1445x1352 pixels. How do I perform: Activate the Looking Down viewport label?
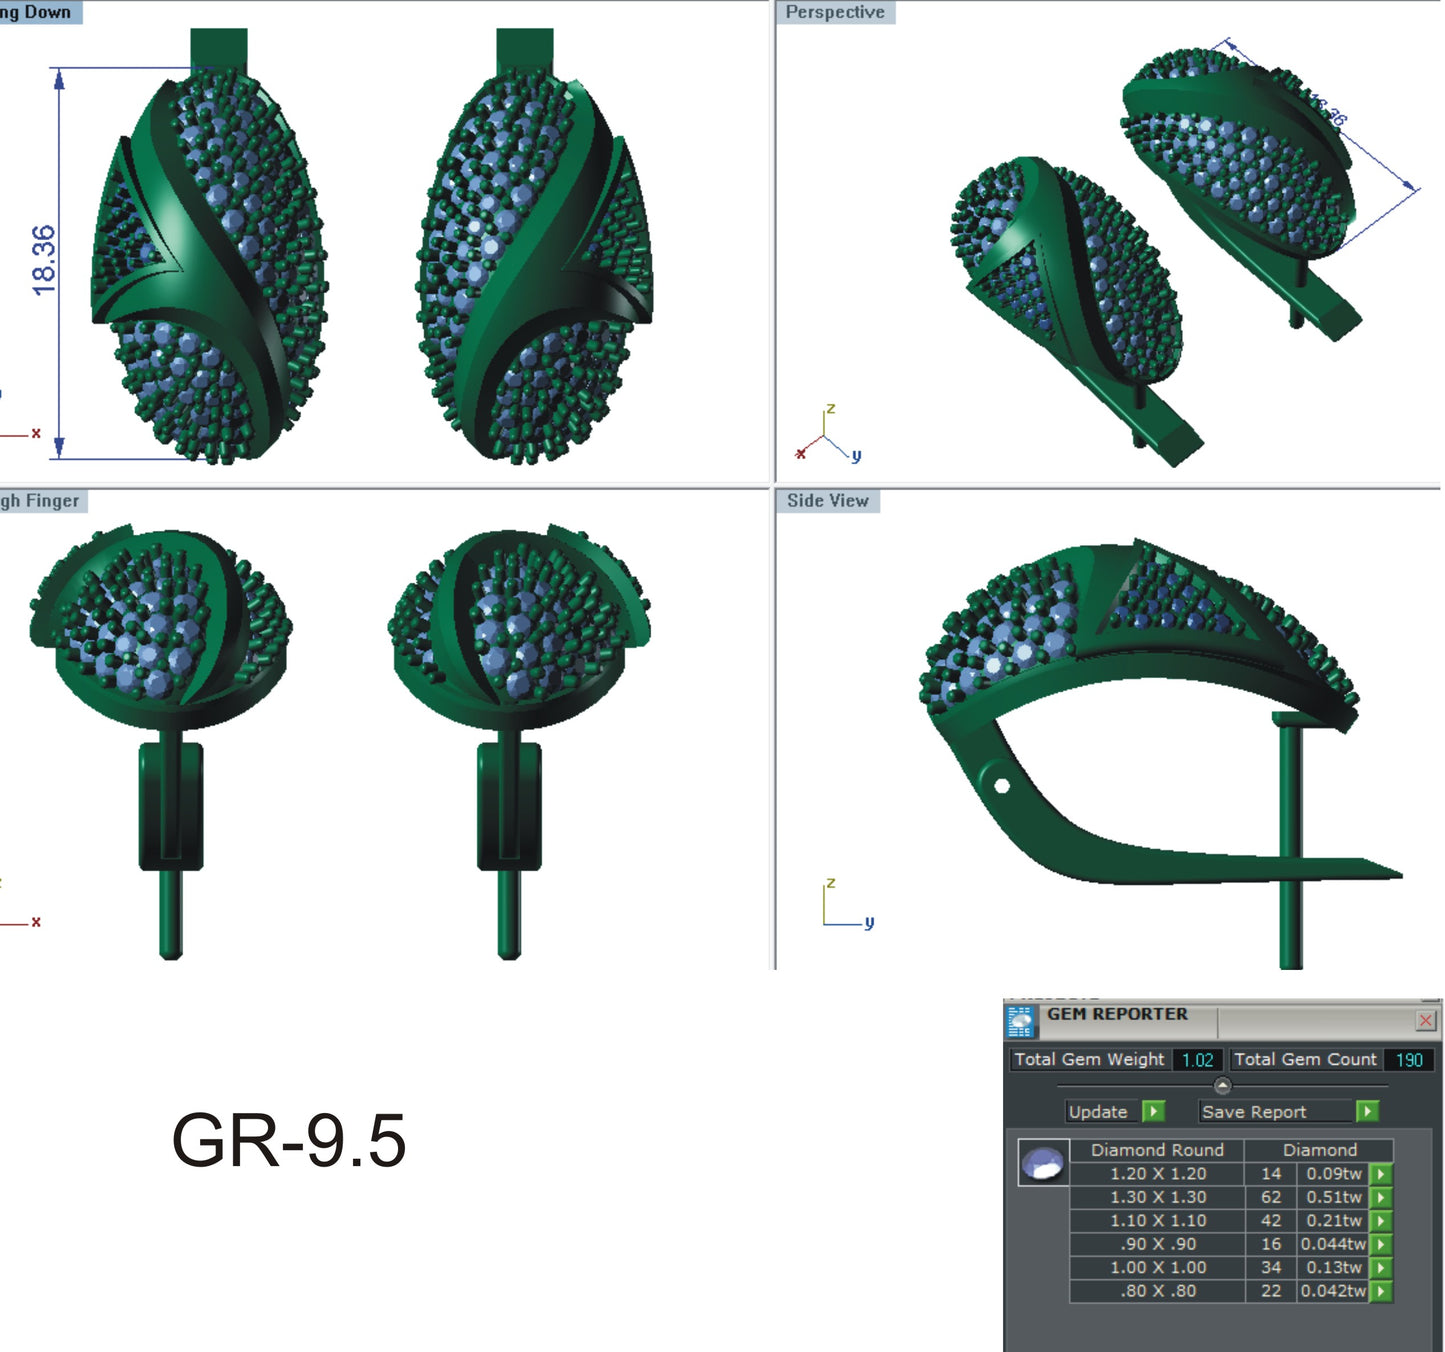[x=40, y=12]
